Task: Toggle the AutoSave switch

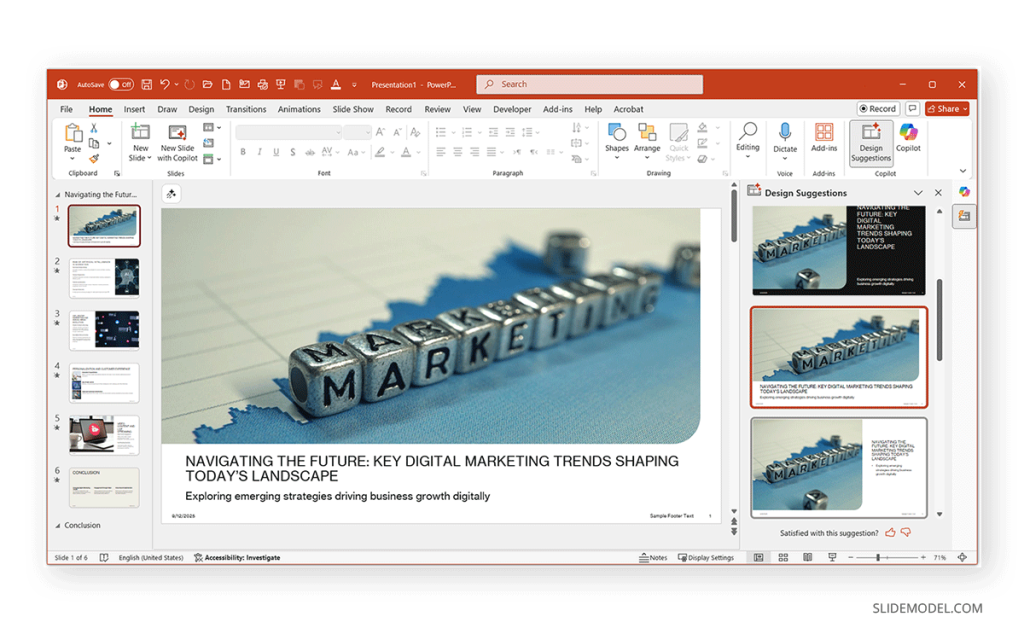Action: click(120, 85)
